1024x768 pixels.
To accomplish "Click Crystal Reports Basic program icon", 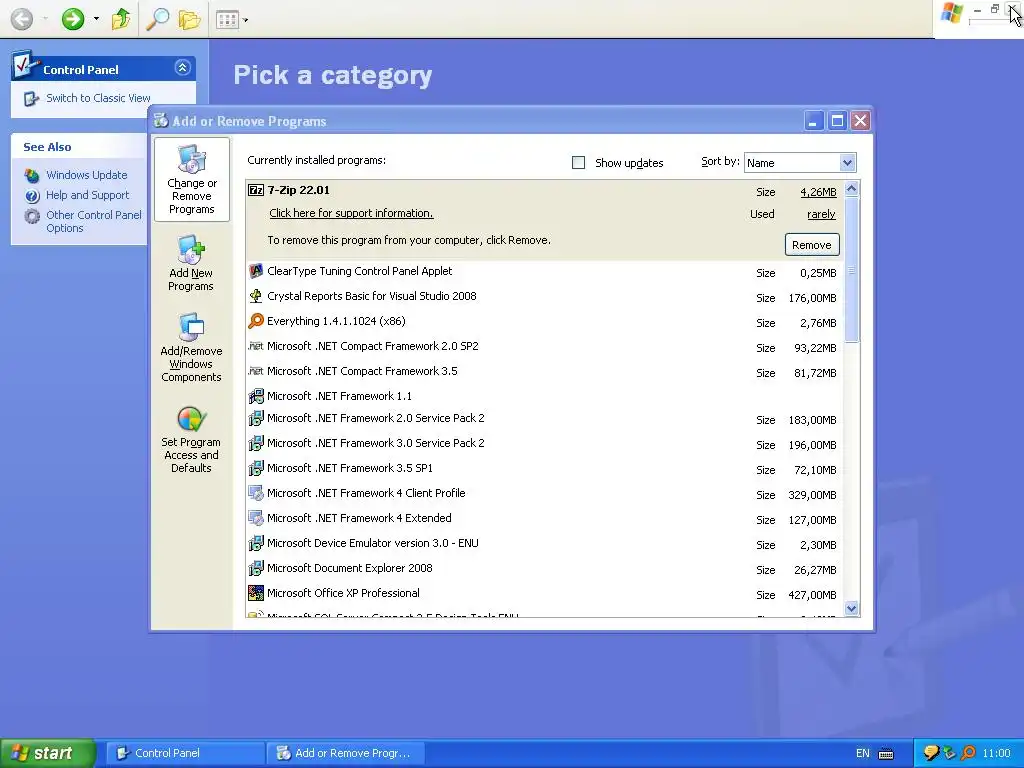I will coord(256,296).
